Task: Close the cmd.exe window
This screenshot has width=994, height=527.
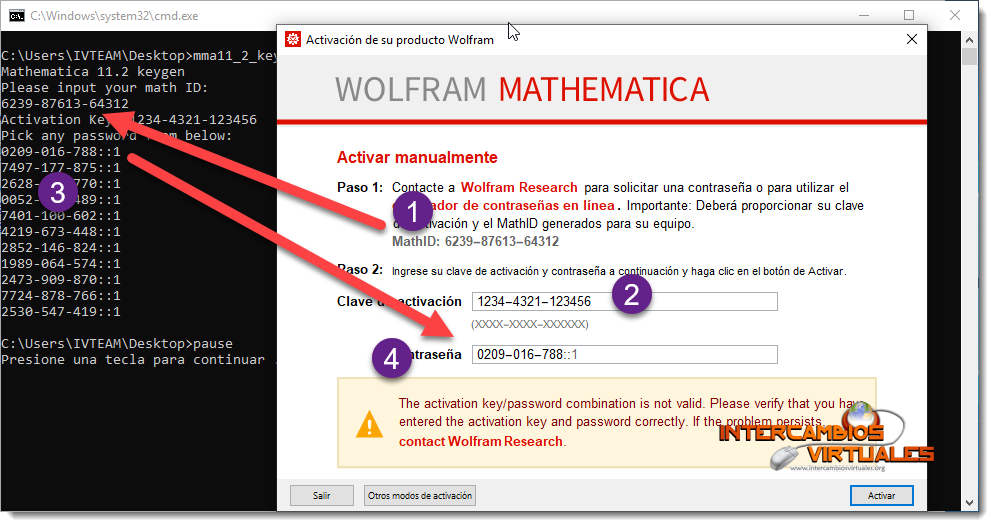Action: pyautogui.click(x=955, y=15)
